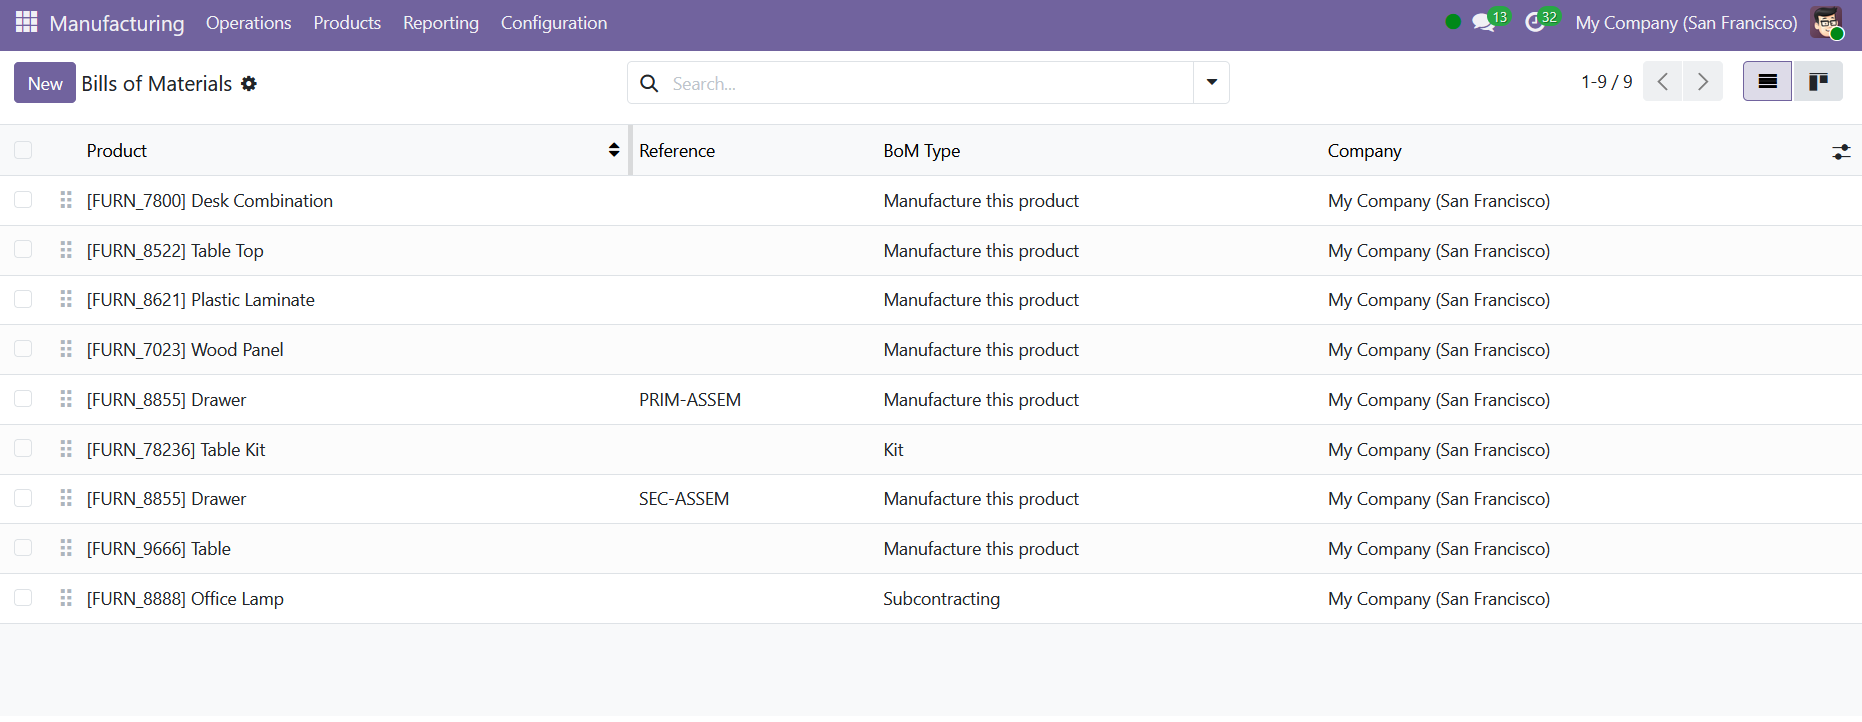Focus the Search input field
1862x722 pixels.
tap(928, 83)
